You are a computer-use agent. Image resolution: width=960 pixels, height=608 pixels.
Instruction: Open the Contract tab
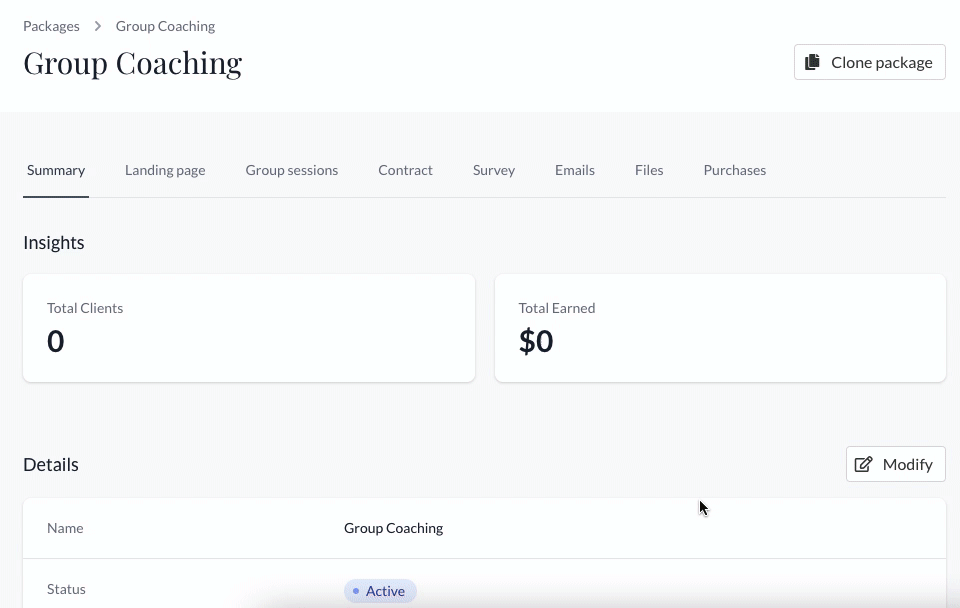[405, 170]
